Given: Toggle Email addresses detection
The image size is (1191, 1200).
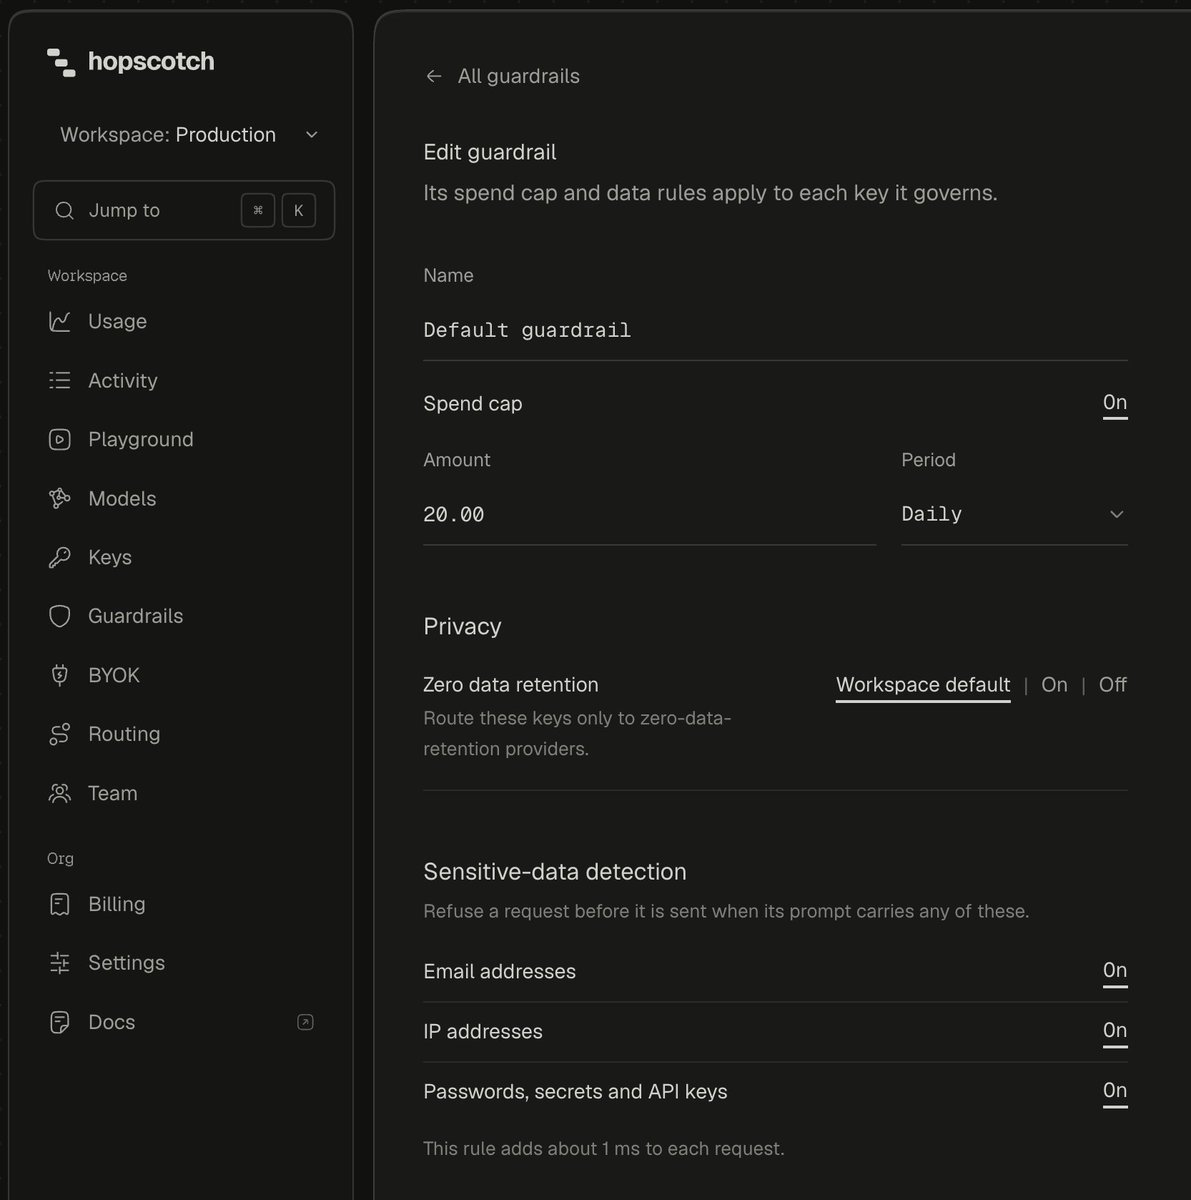Looking at the screenshot, I should tap(1115, 971).
